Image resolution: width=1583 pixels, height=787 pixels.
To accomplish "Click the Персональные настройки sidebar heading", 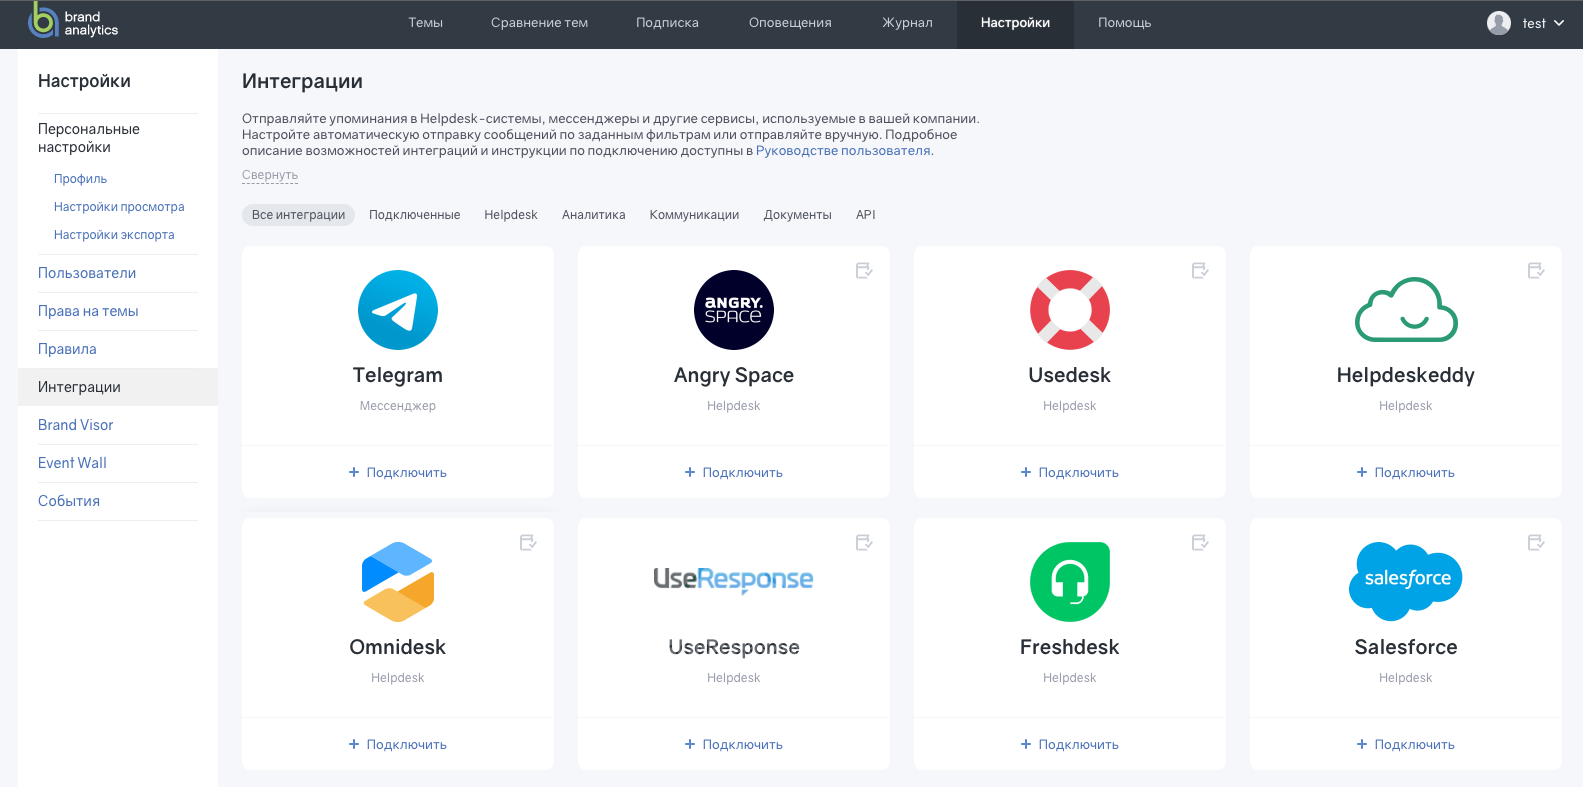I will (x=89, y=138).
